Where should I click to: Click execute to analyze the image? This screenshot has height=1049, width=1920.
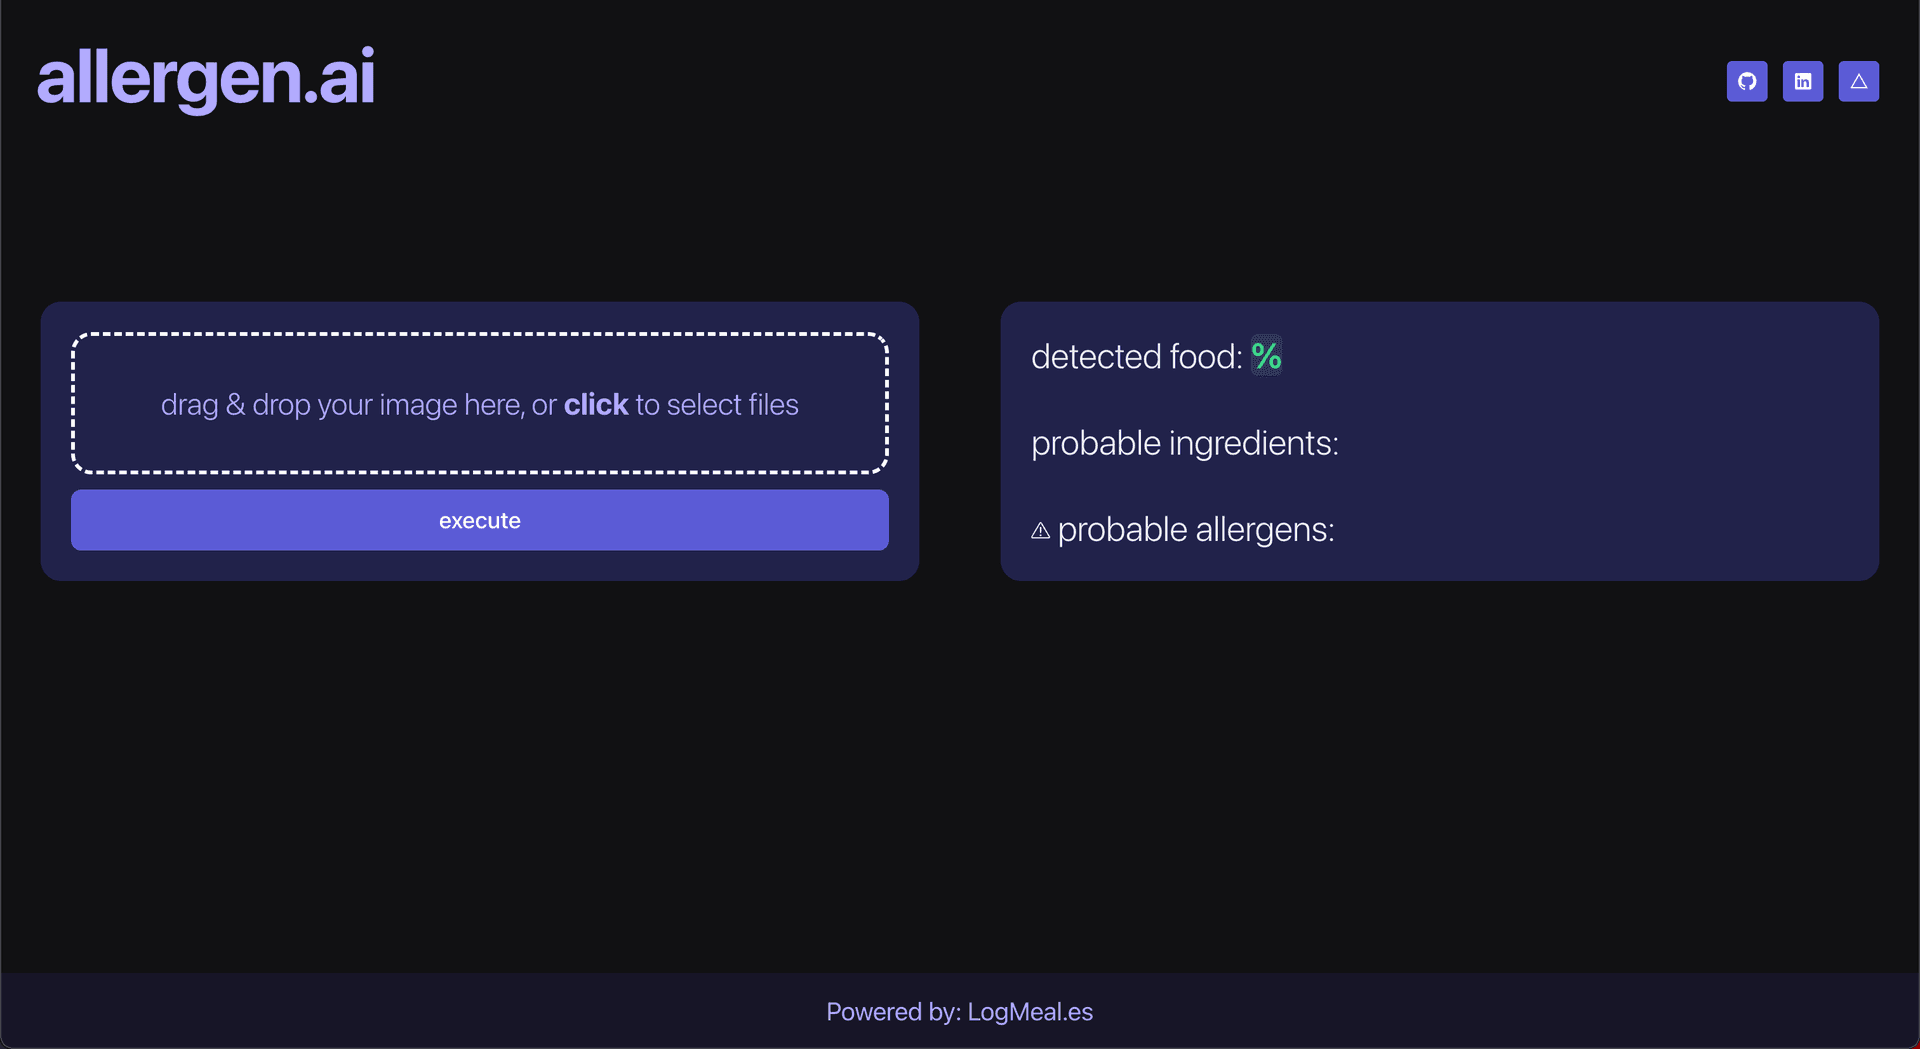pos(480,519)
